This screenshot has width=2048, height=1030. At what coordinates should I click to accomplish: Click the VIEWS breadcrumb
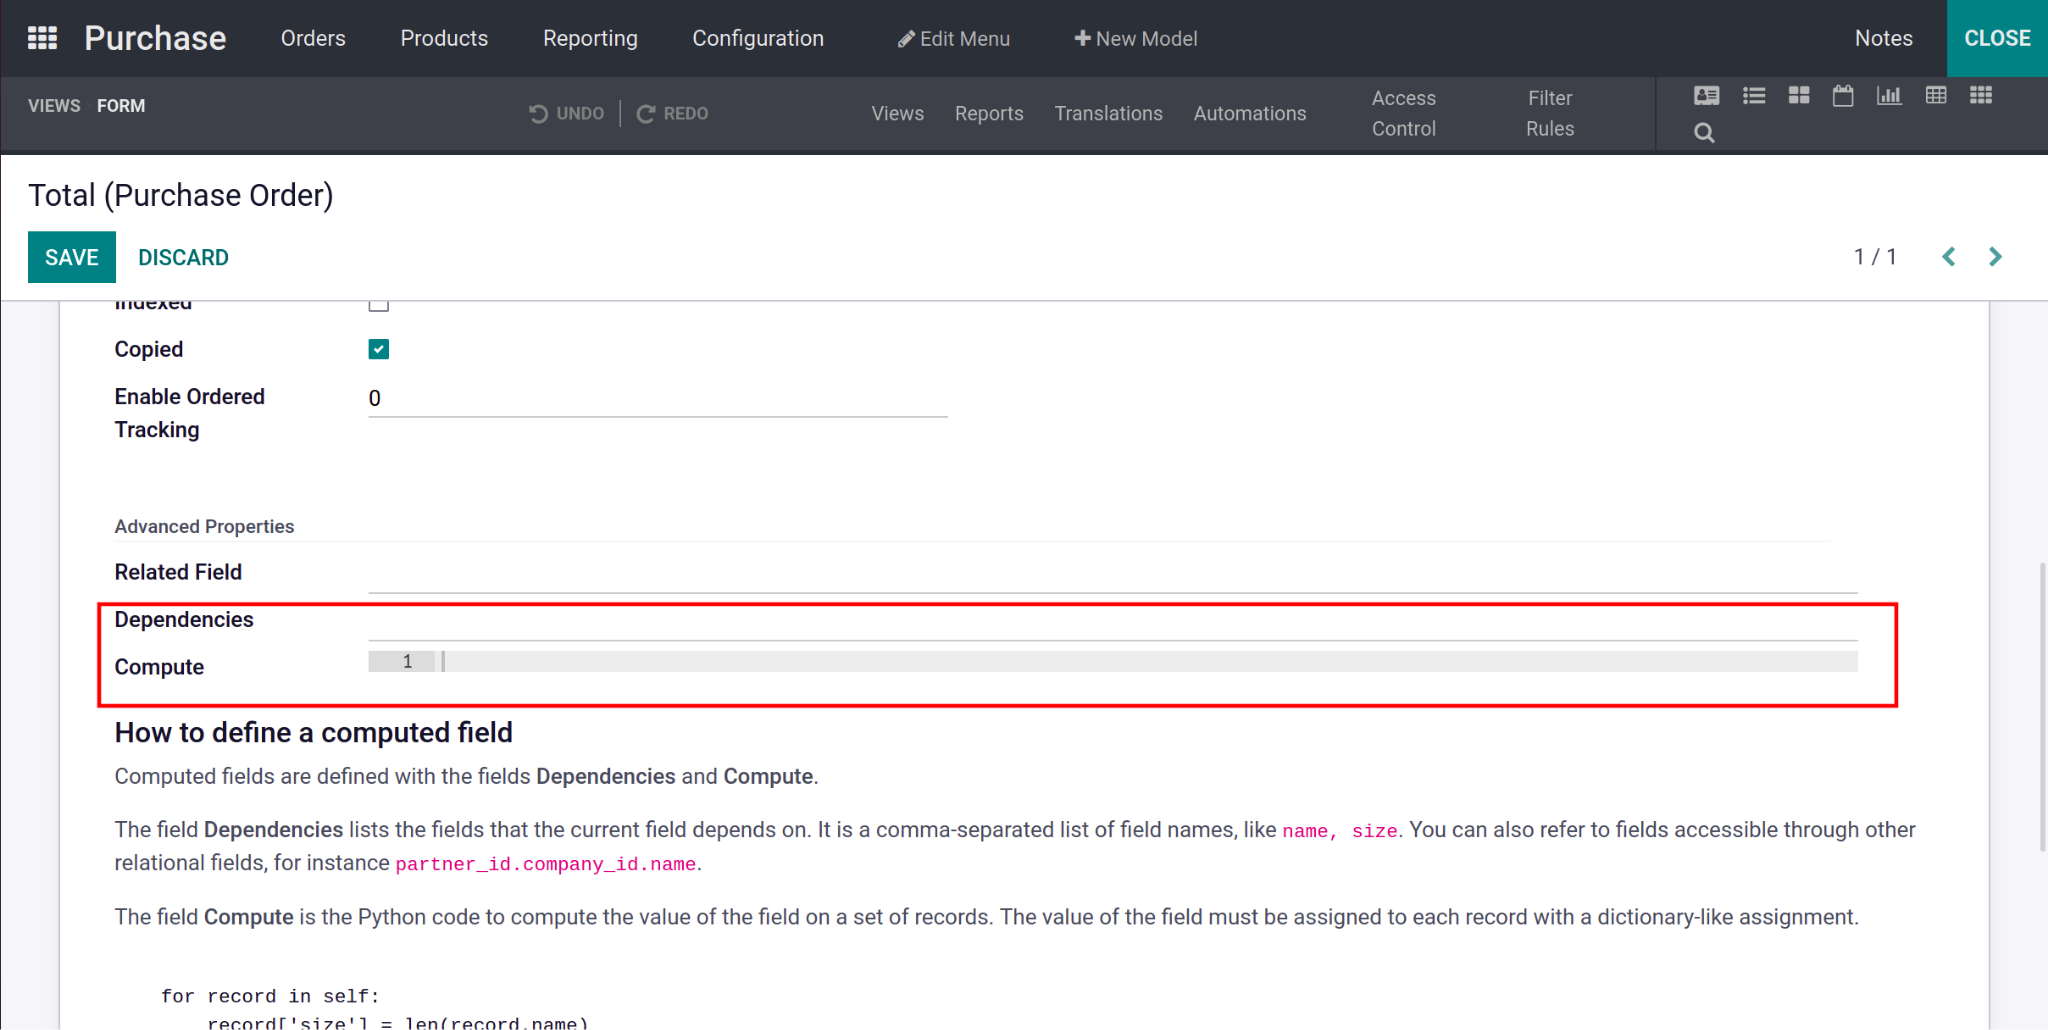[54, 106]
